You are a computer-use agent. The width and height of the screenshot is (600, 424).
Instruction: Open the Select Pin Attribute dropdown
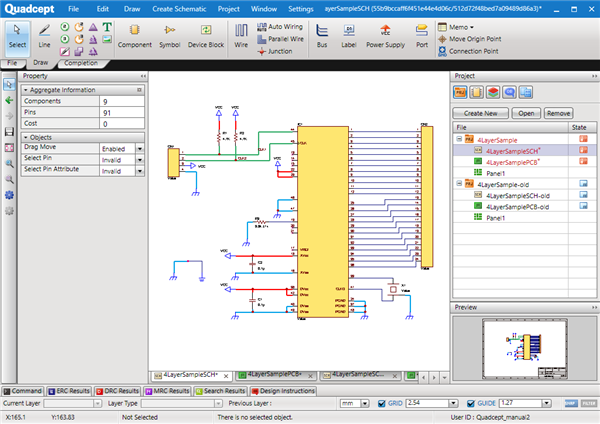tap(140, 171)
